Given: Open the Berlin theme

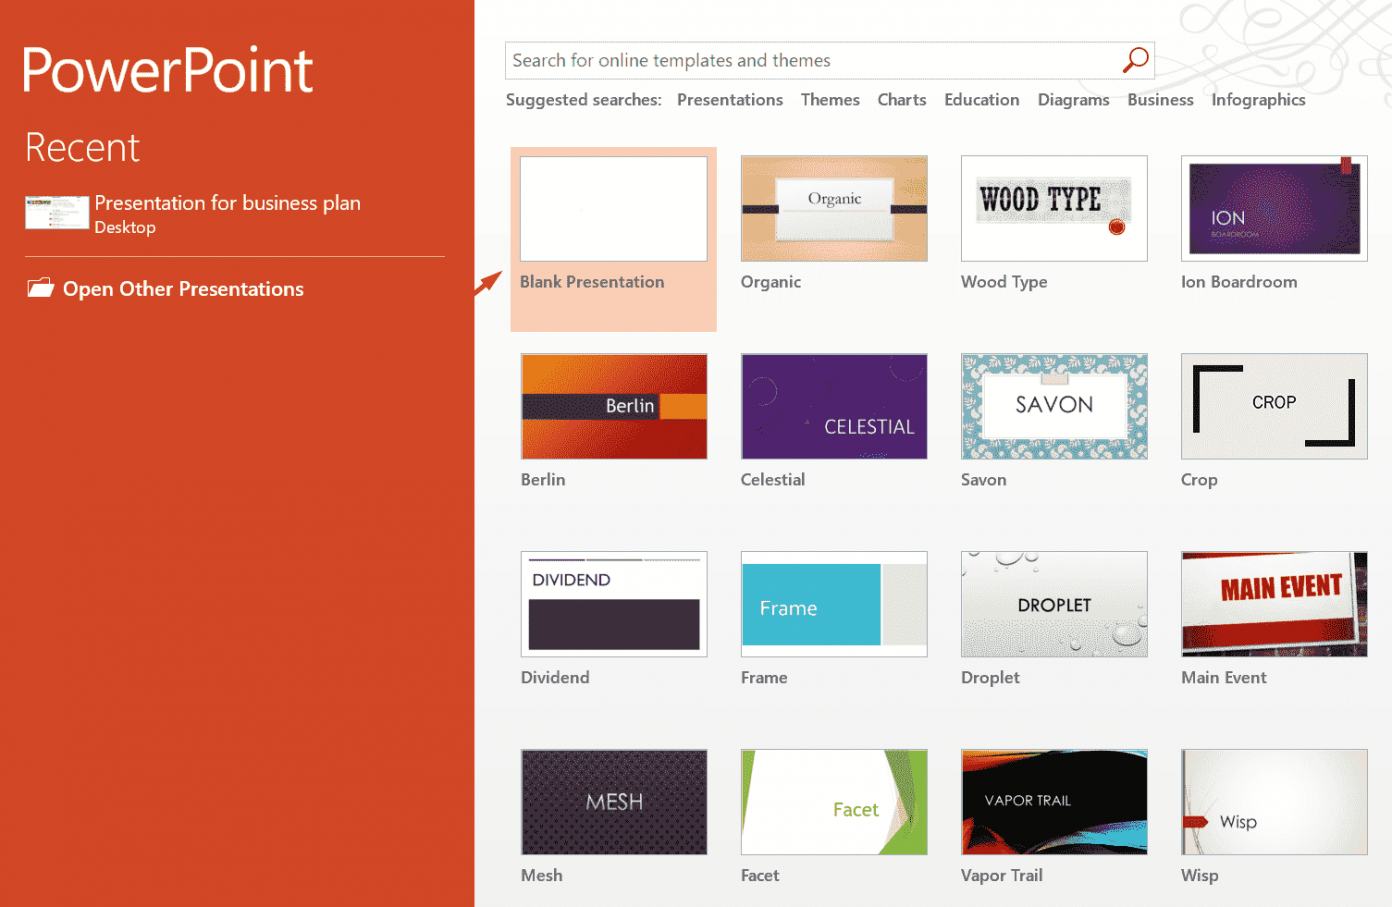Looking at the screenshot, I should (x=613, y=406).
